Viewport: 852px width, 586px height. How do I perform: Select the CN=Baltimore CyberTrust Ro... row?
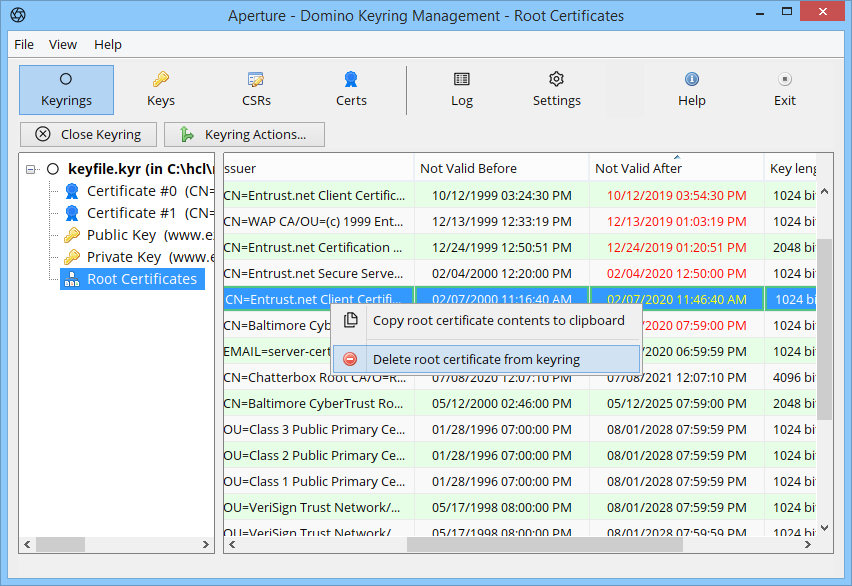click(519, 403)
